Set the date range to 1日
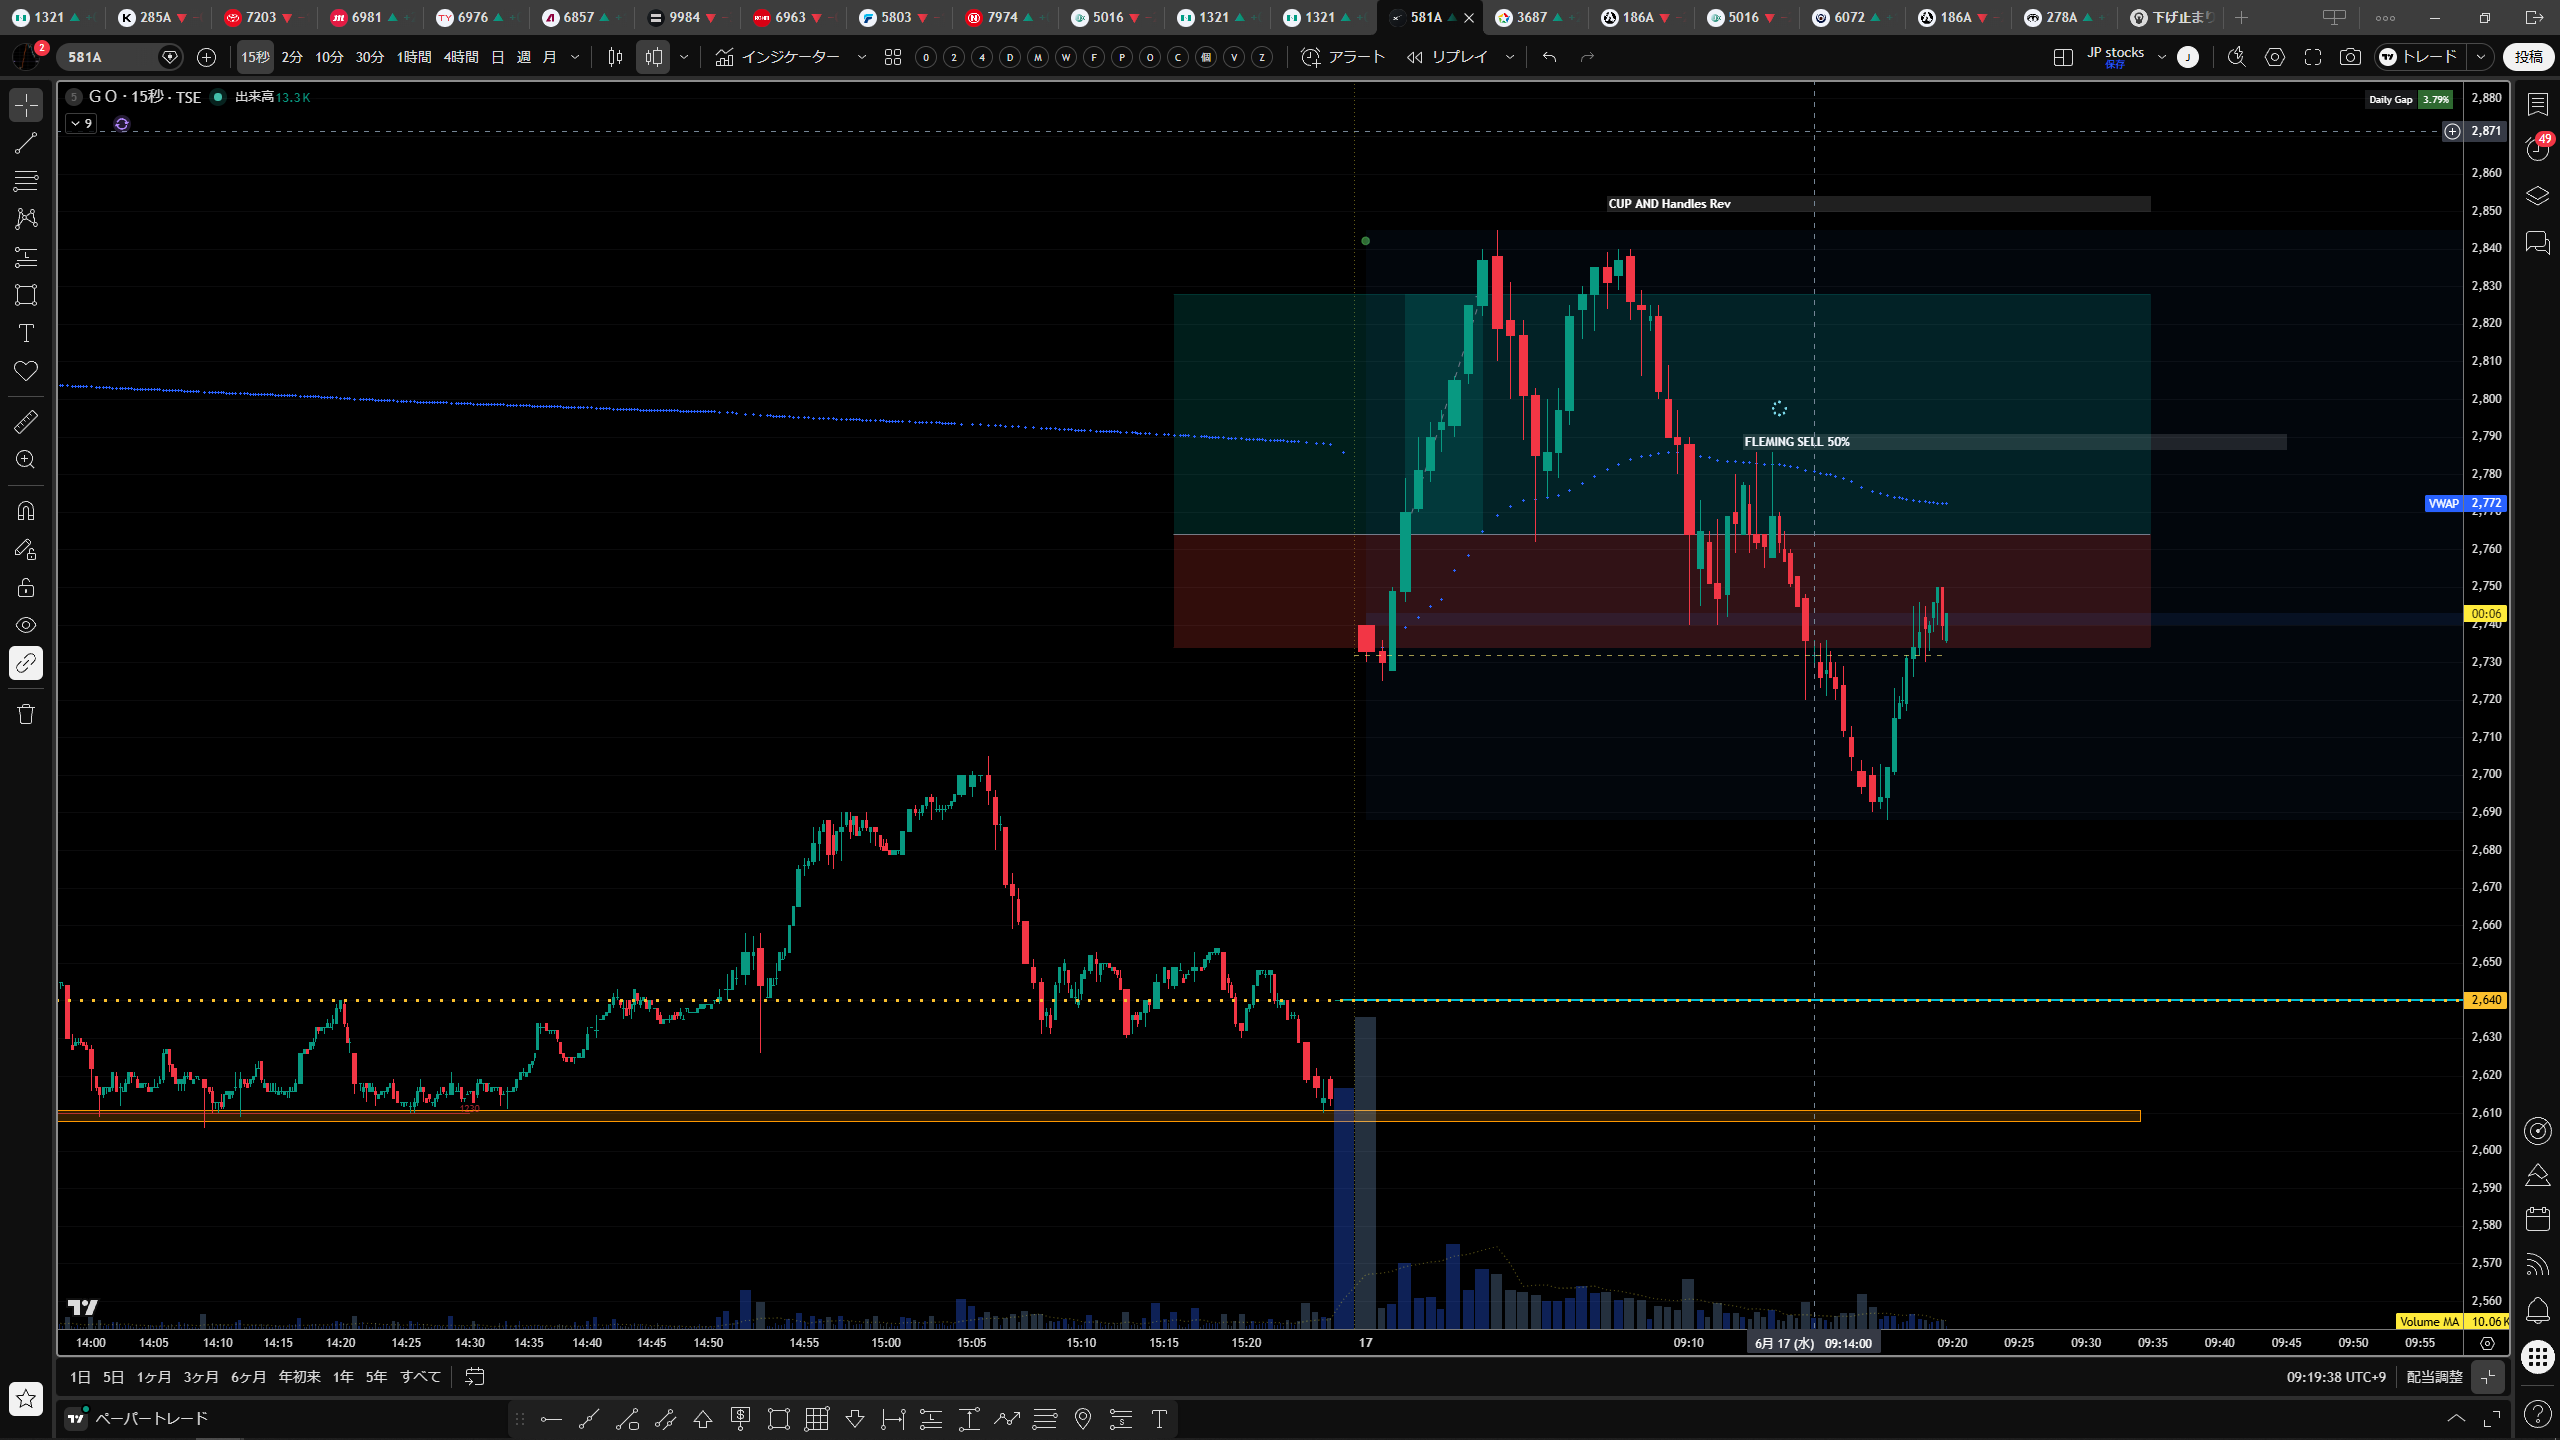This screenshot has height=1440, width=2560. click(x=80, y=1377)
